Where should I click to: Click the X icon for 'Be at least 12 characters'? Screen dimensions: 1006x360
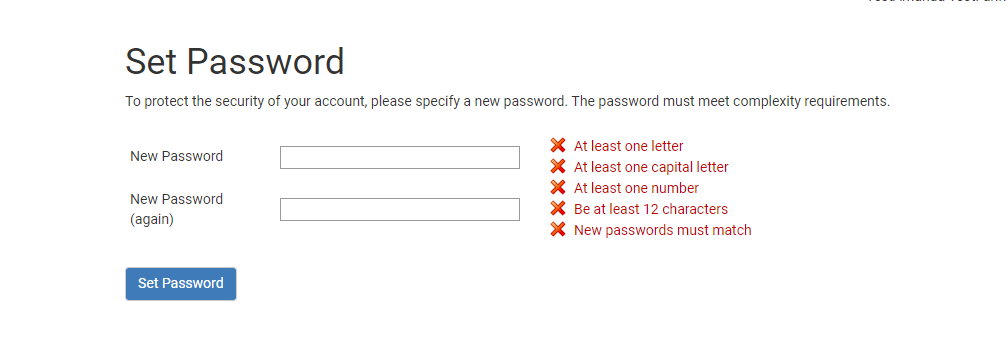[558, 209]
